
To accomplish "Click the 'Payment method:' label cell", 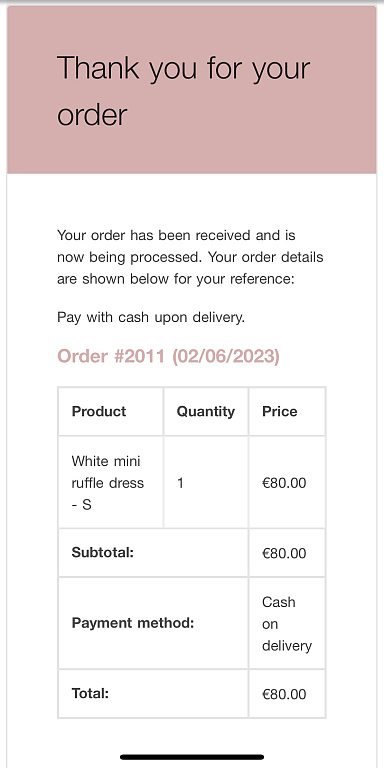I will [x=153, y=623].
